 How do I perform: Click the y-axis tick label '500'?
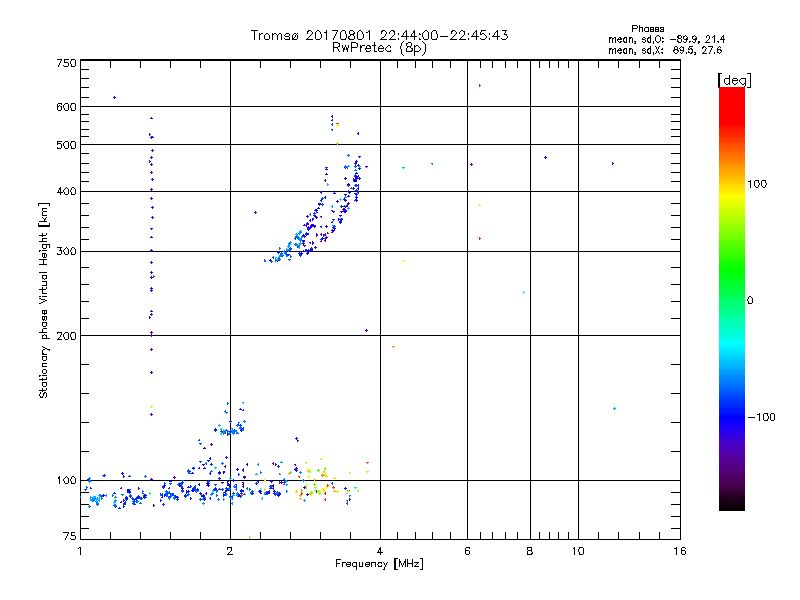coord(66,145)
